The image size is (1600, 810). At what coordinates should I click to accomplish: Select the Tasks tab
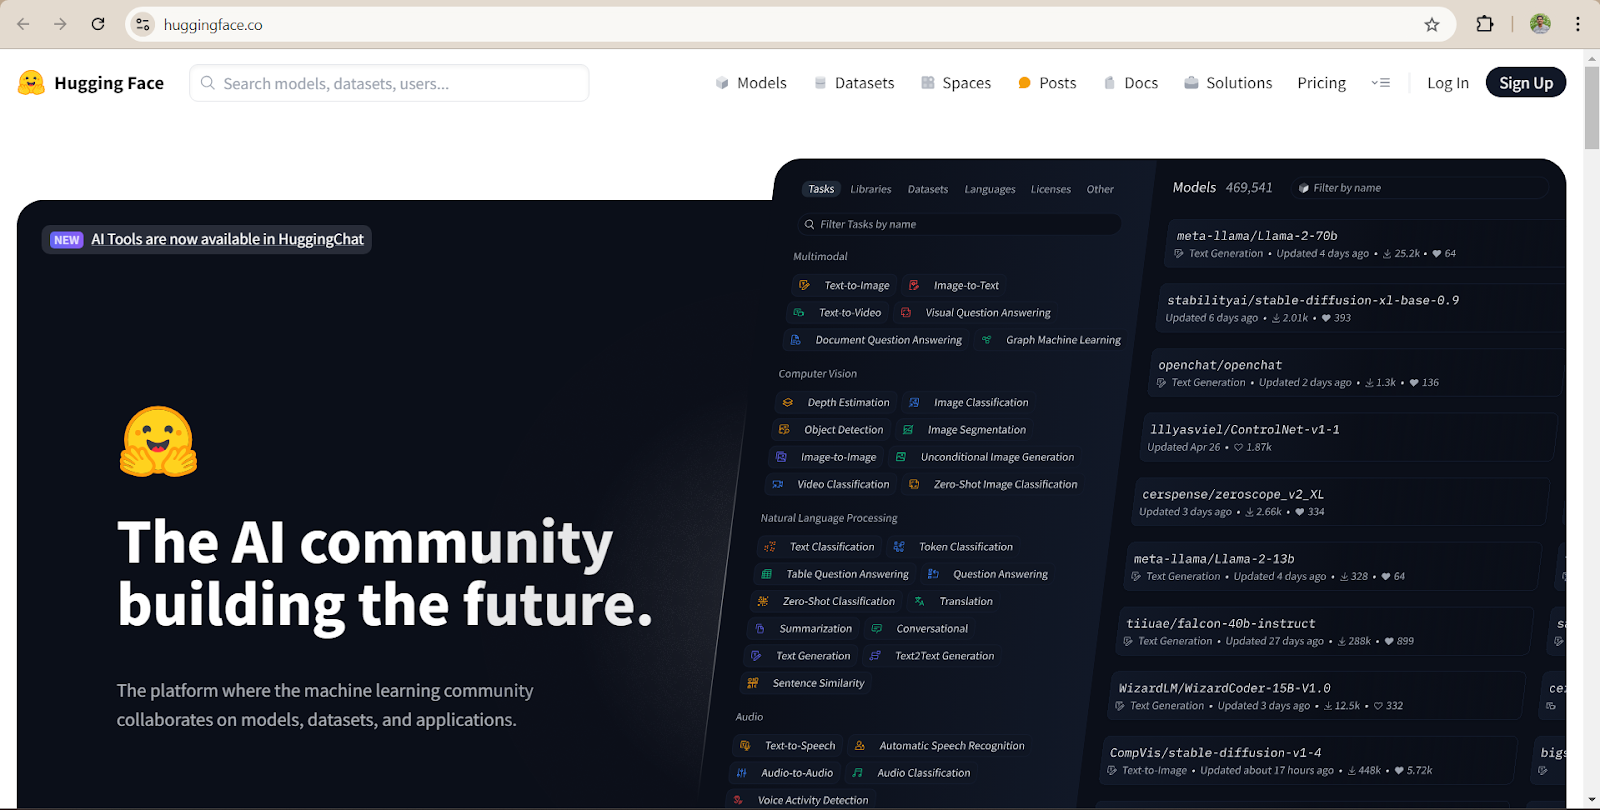click(821, 189)
